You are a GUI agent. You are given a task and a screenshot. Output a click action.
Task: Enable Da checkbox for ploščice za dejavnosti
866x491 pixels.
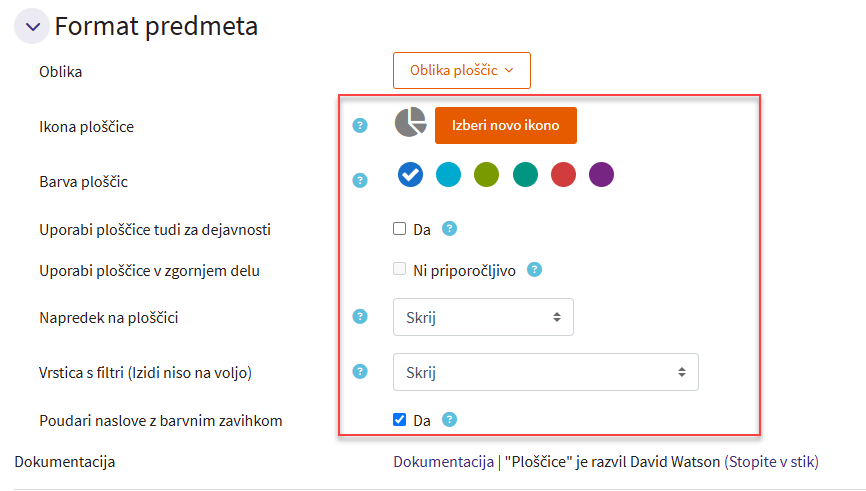click(400, 229)
